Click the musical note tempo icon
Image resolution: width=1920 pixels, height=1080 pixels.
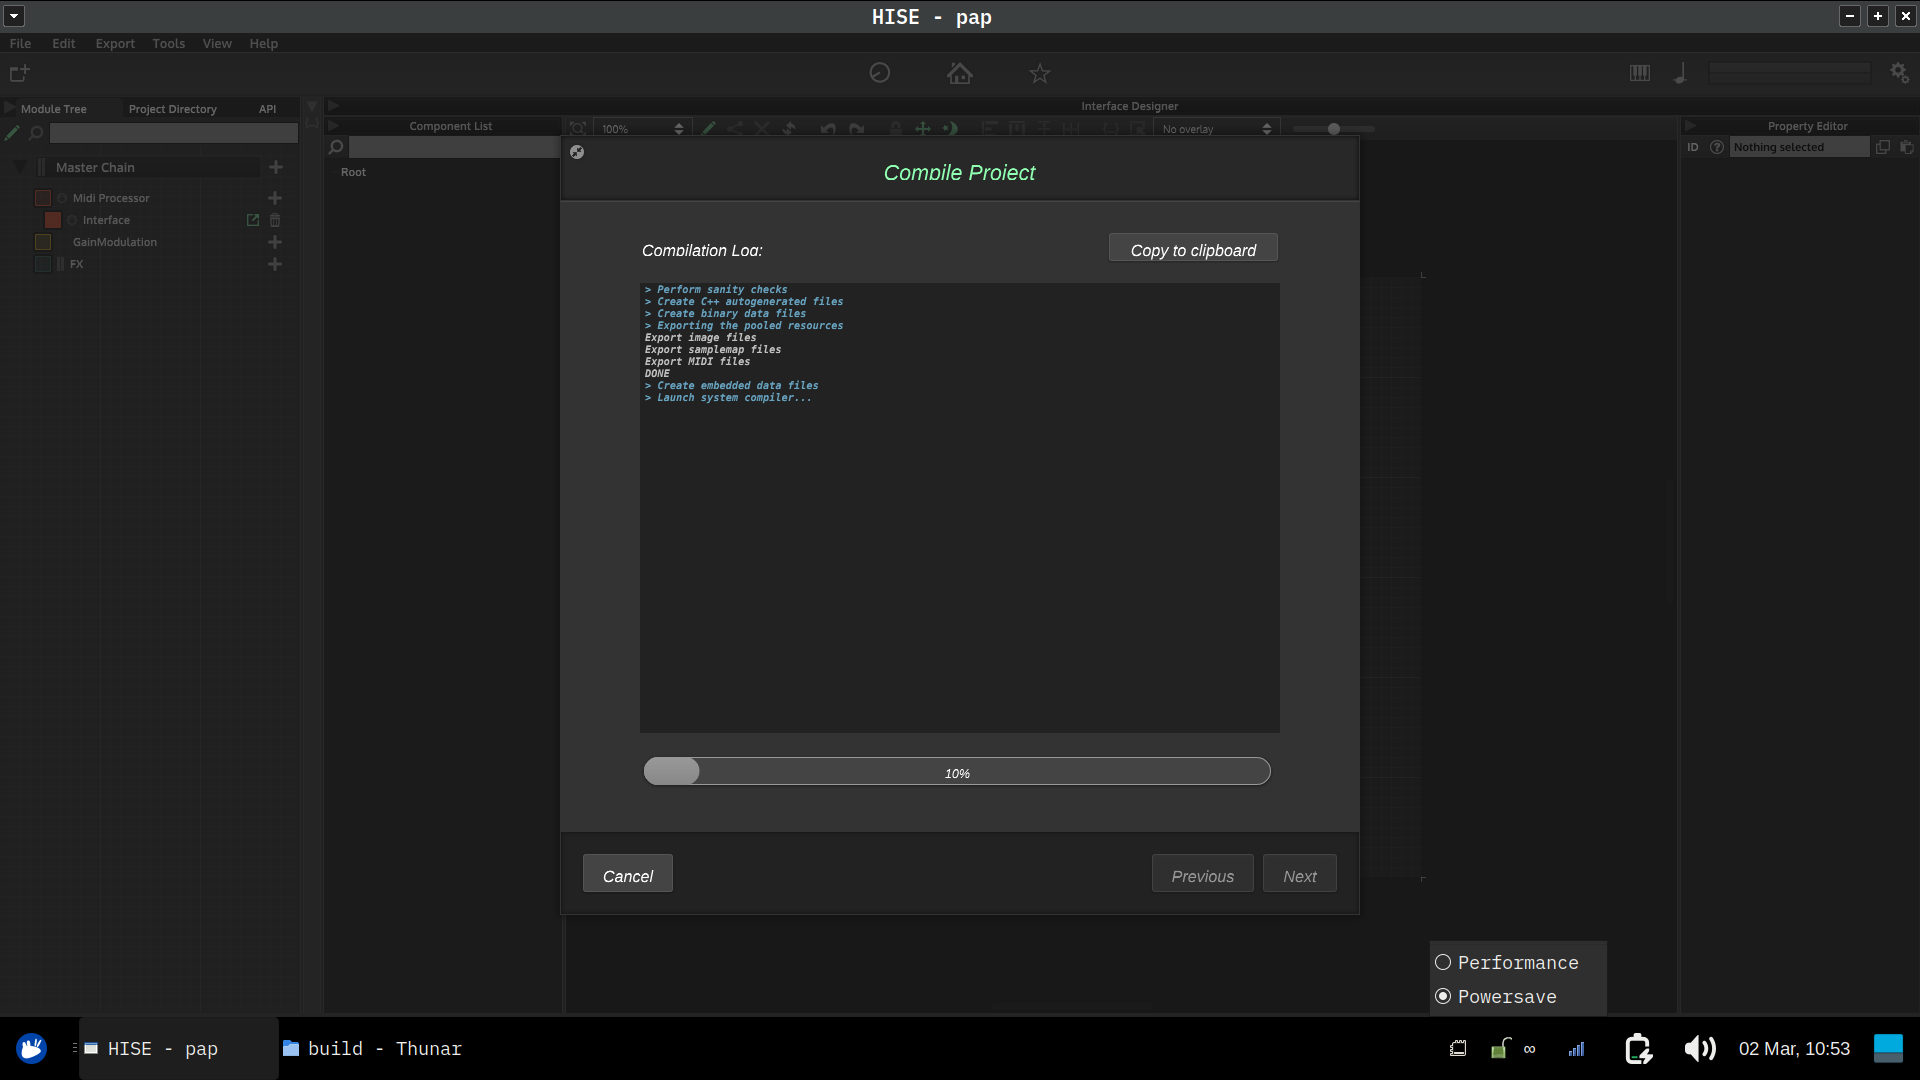pos(1681,73)
